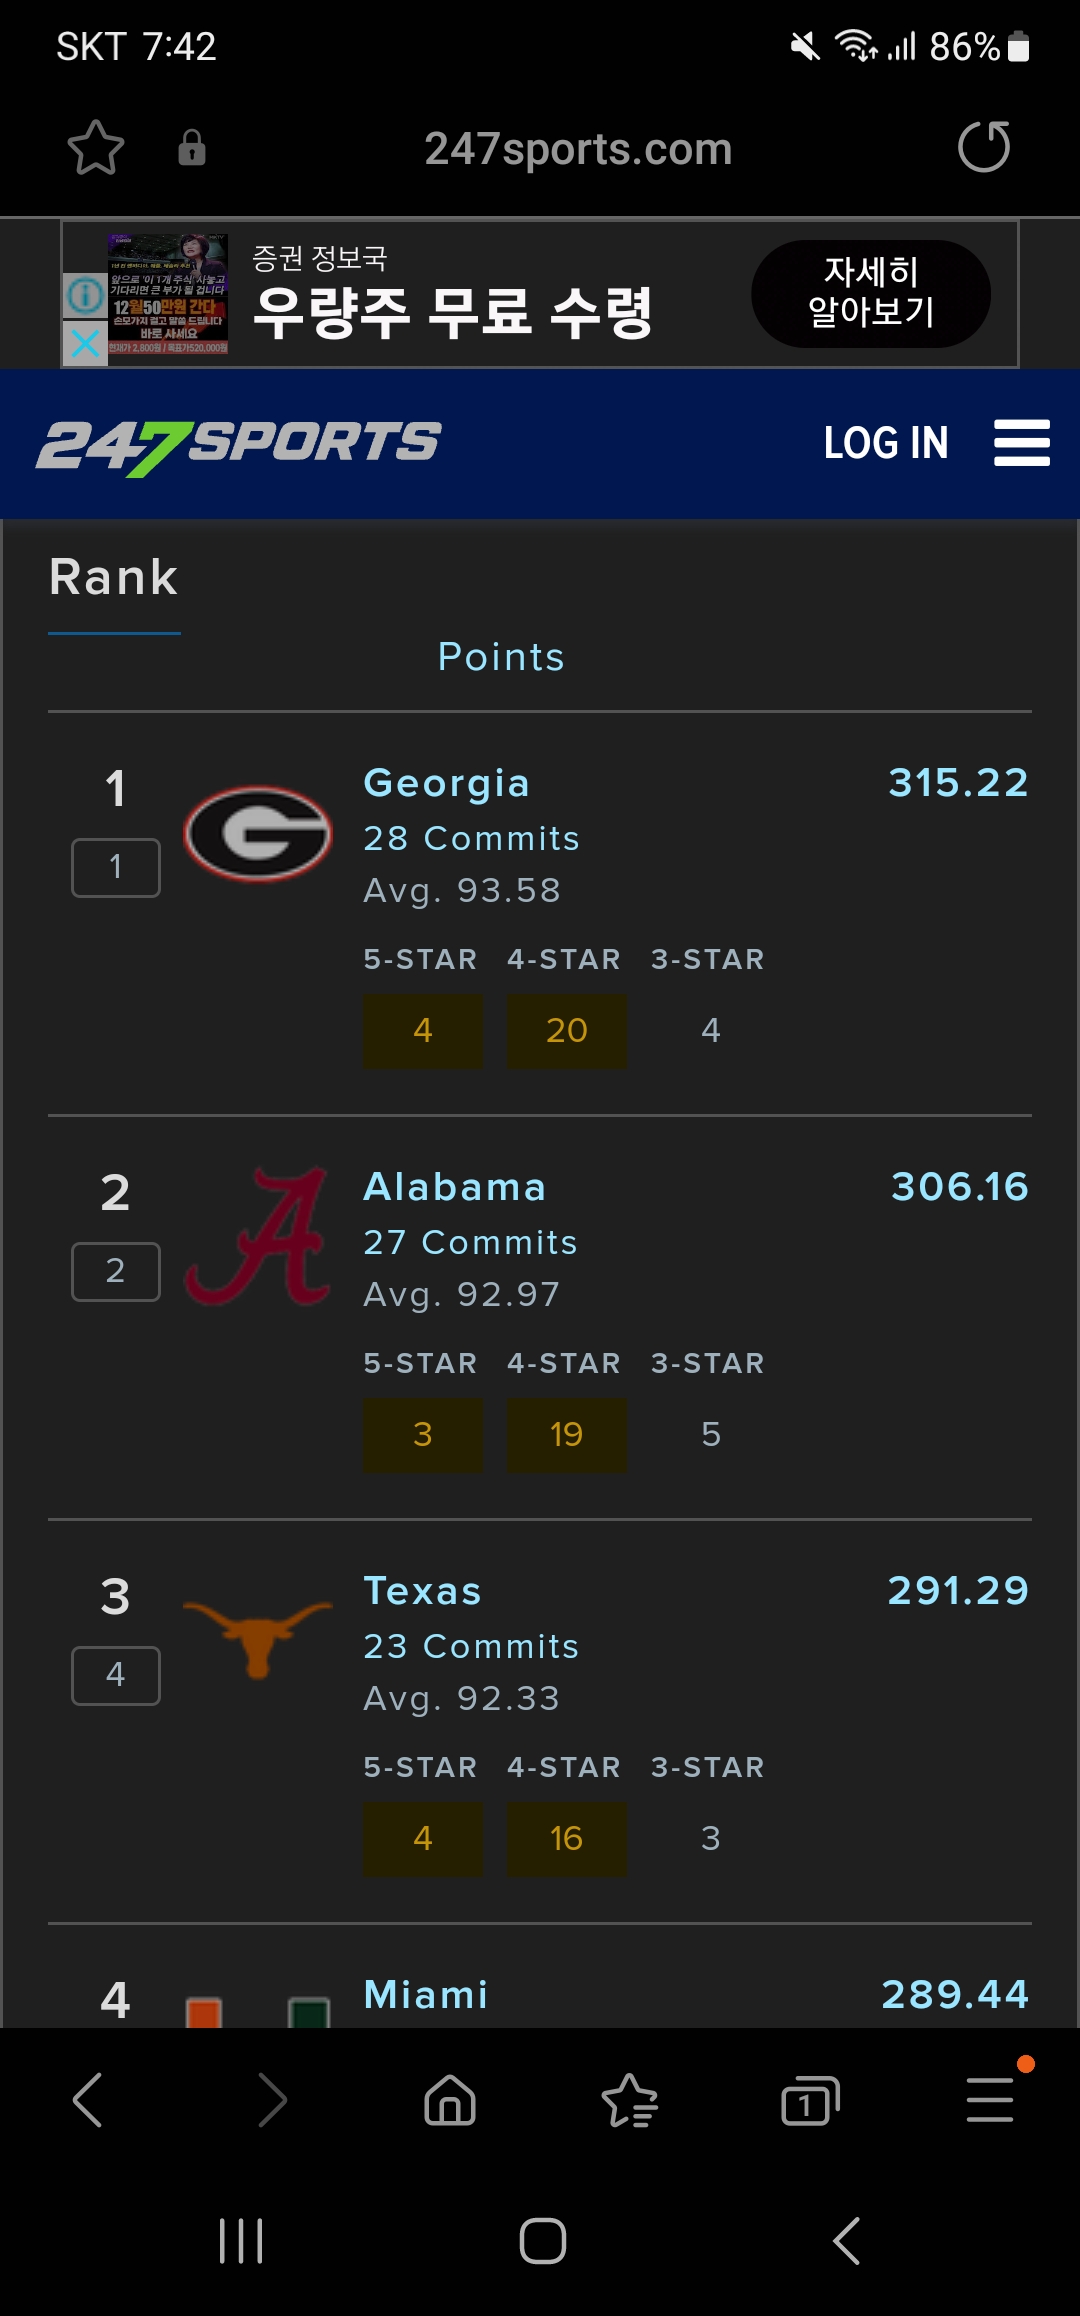This screenshot has height=2316, width=1080.
Task: Open the bookmarks list icon
Action: (x=630, y=2099)
